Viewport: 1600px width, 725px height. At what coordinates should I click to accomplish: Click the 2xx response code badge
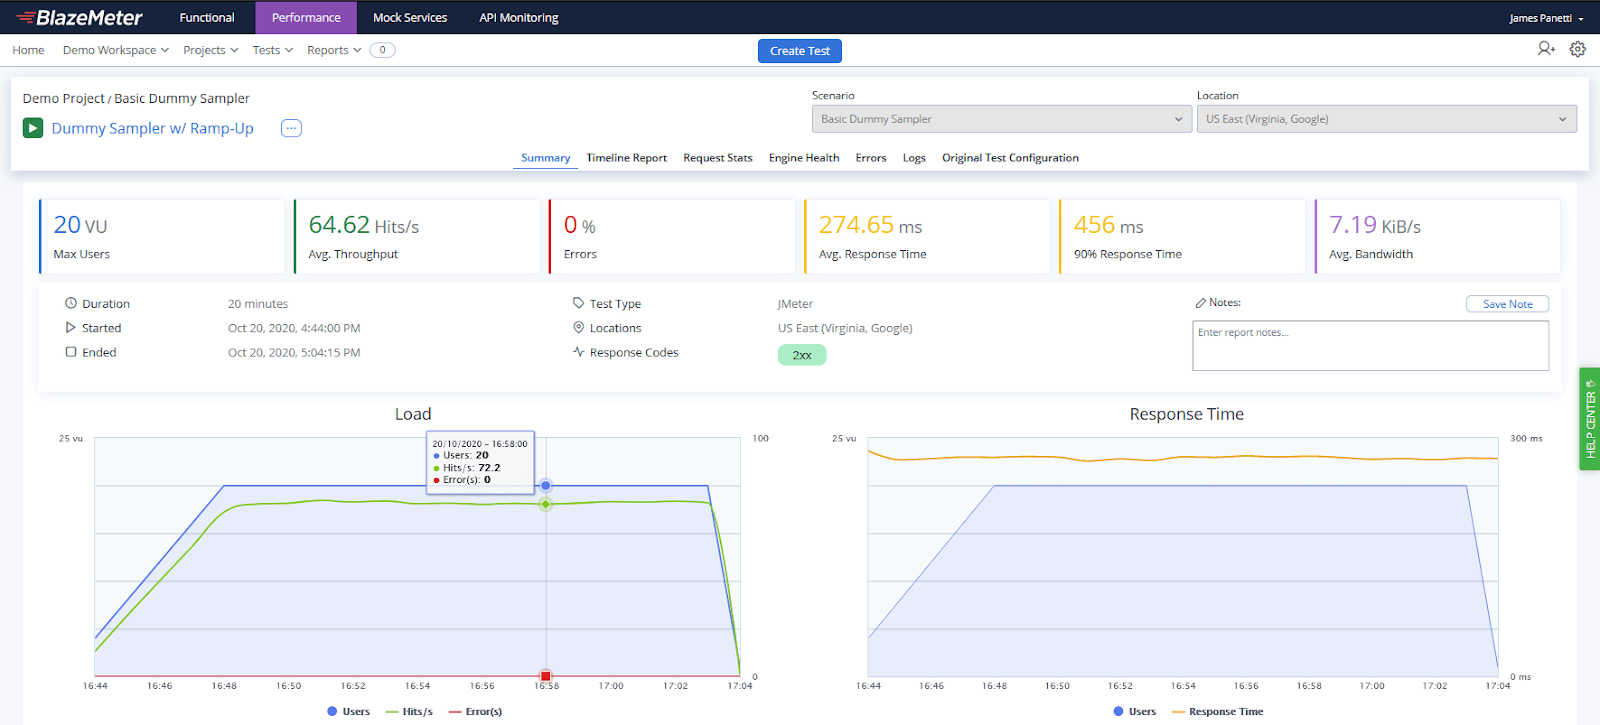(802, 355)
